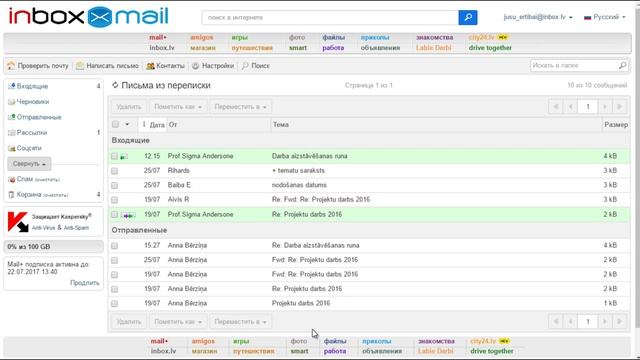This screenshot has height=360, width=640.
Task: Click the Соцсети folder icon
Action: click(x=11, y=148)
